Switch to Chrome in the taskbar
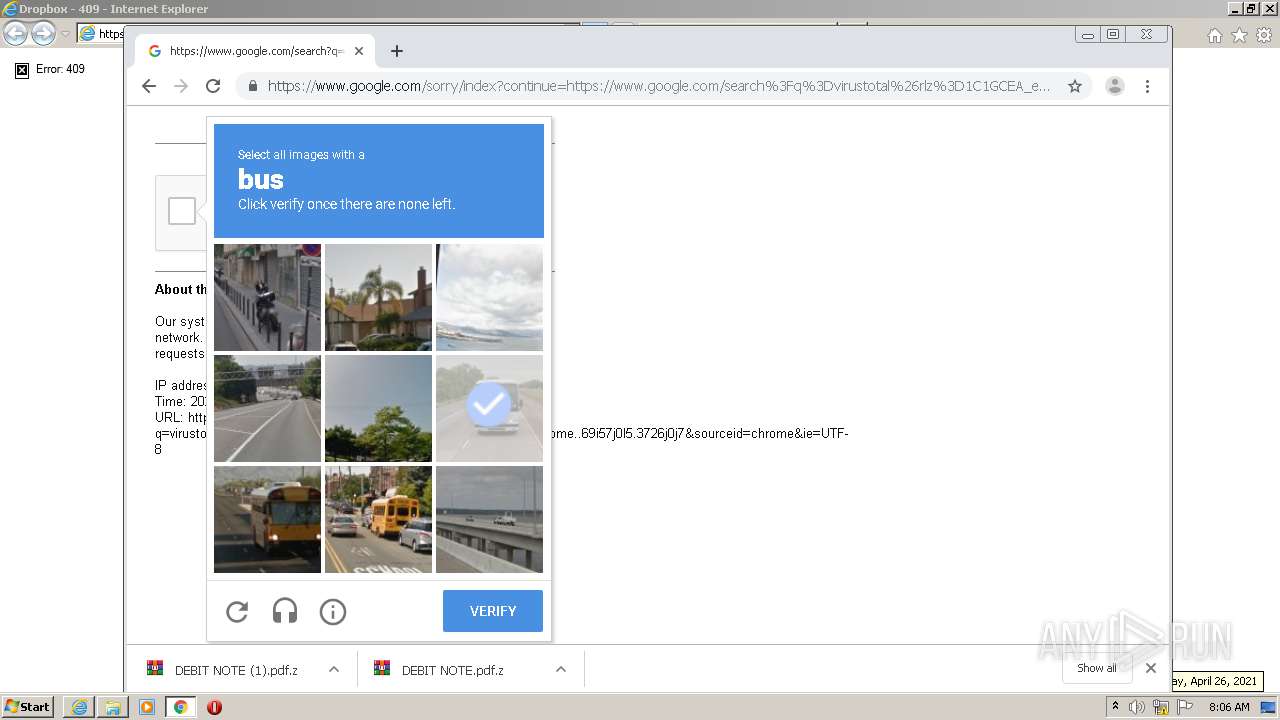Viewport: 1280px width, 720px height. 180,707
